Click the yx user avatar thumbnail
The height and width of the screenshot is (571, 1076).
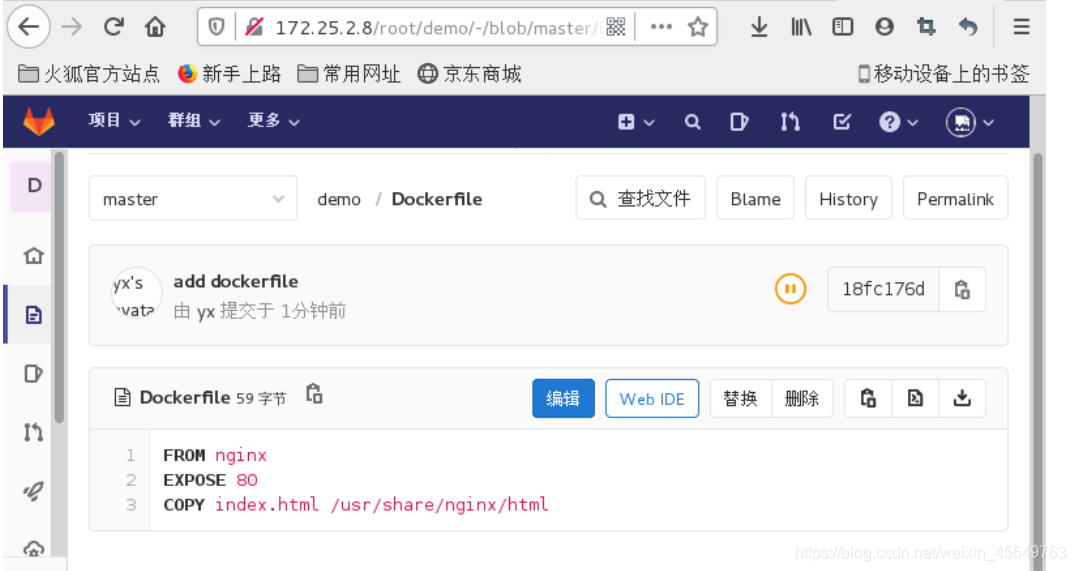tap(136, 294)
